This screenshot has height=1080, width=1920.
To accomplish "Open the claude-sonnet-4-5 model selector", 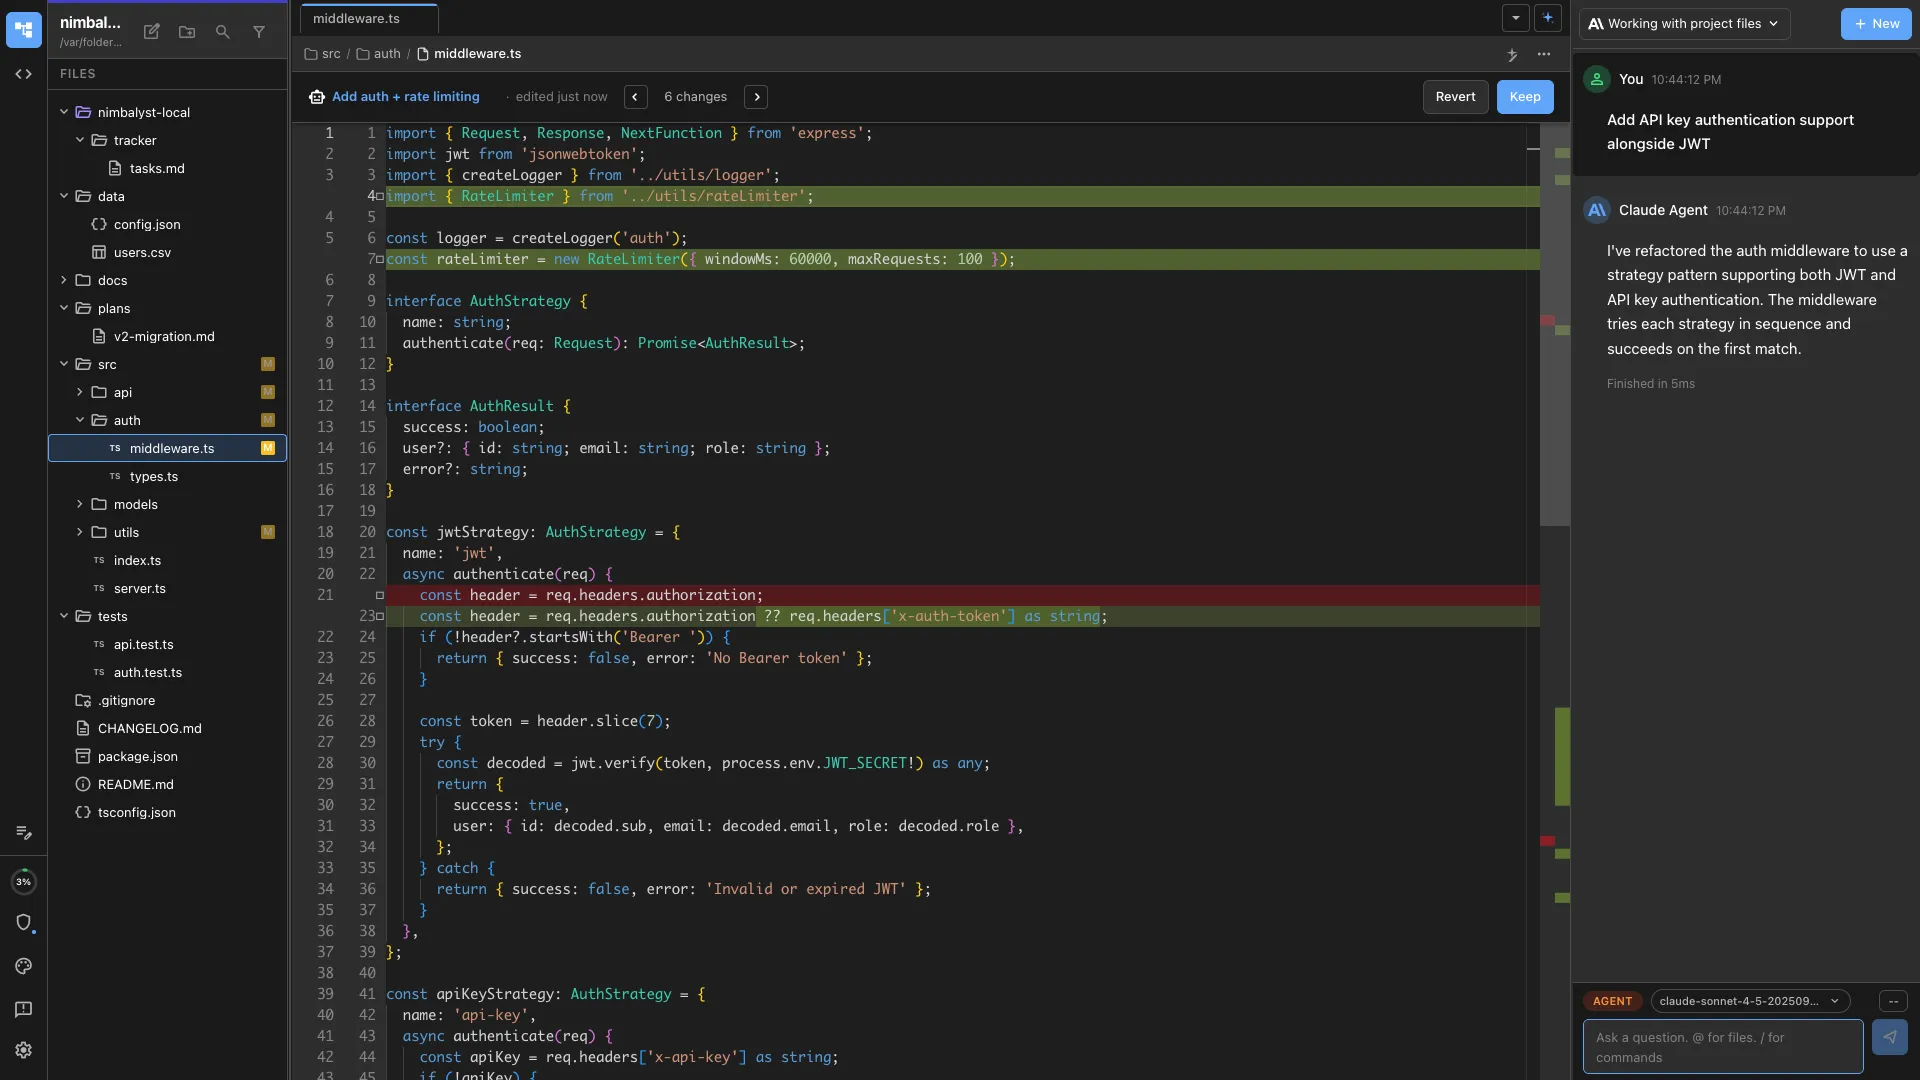I will click(1748, 1001).
